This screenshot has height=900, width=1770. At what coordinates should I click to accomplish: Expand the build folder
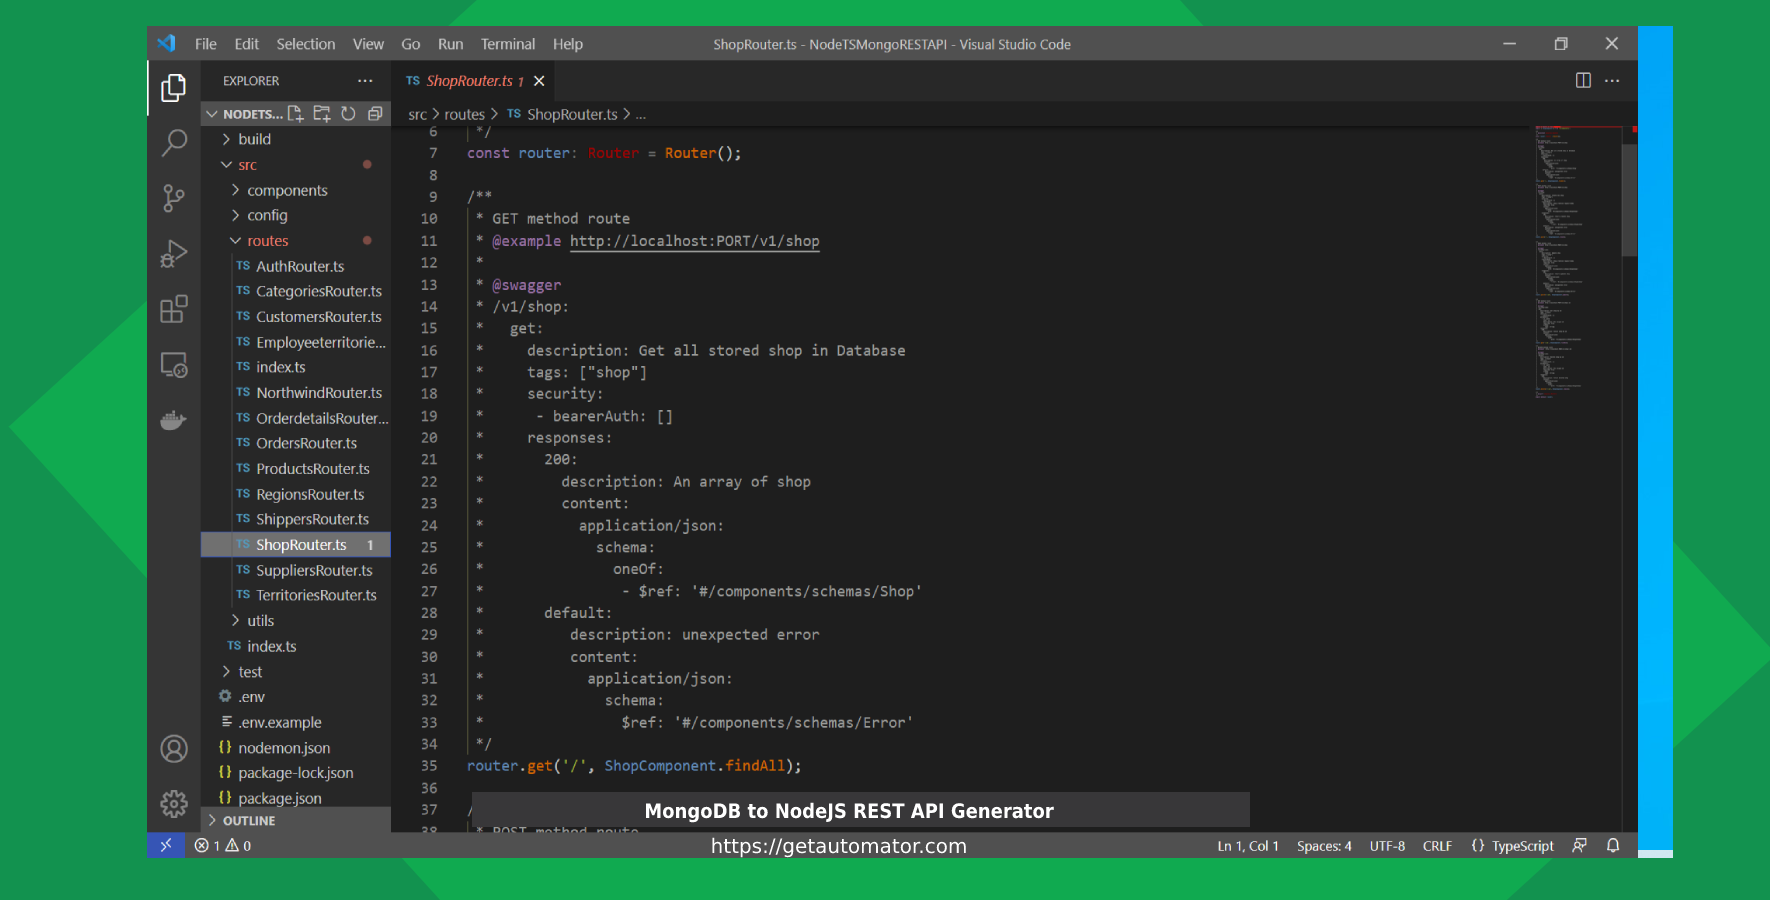coord(255,139)
